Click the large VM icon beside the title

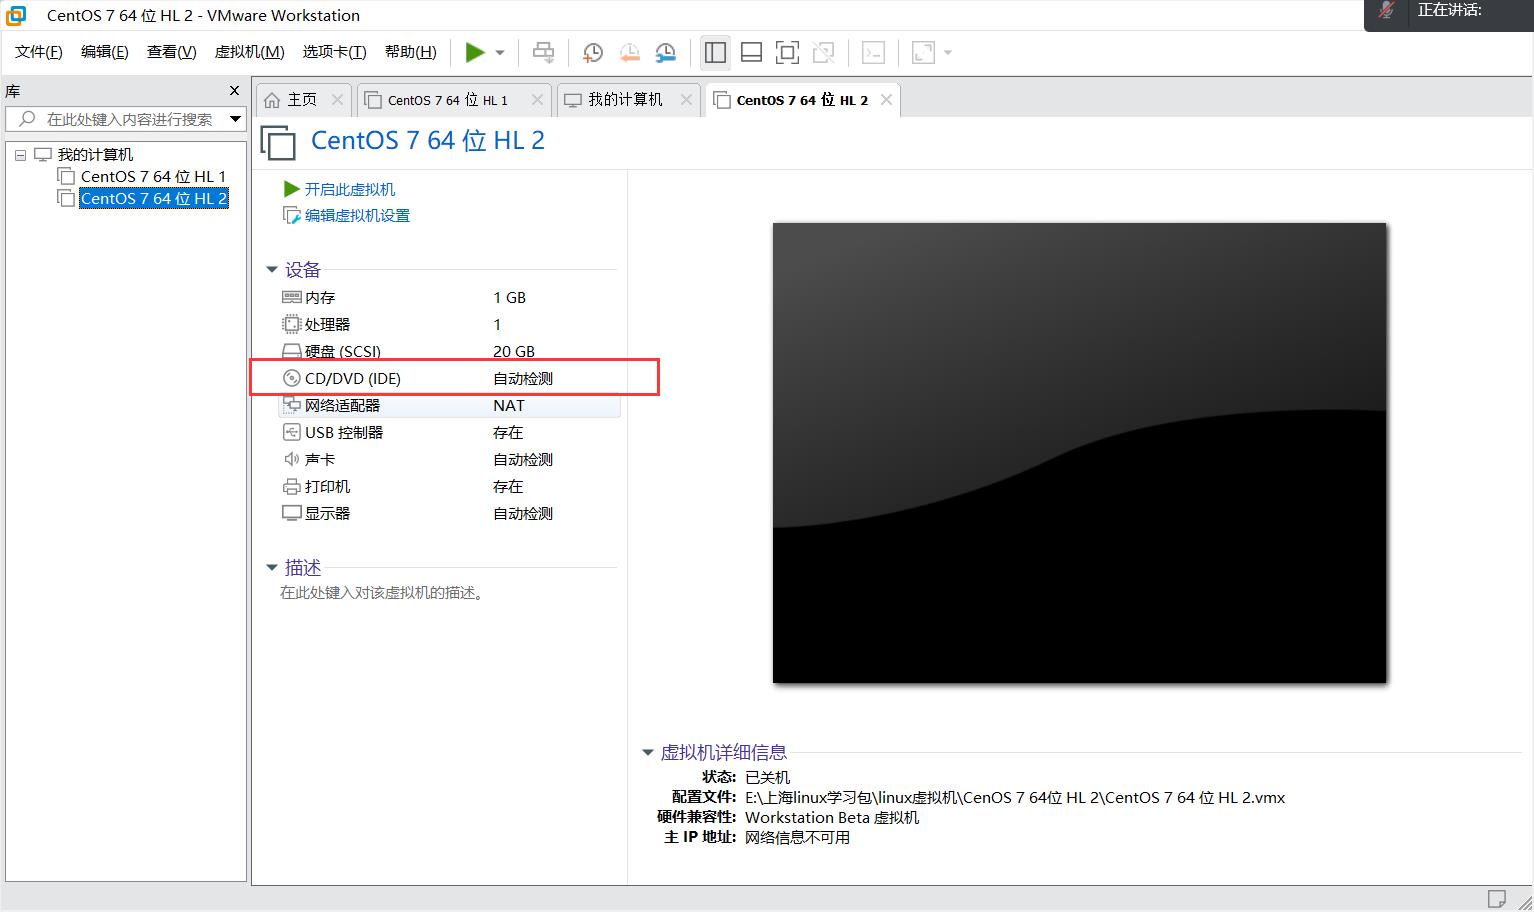click(x=278, y=143)
